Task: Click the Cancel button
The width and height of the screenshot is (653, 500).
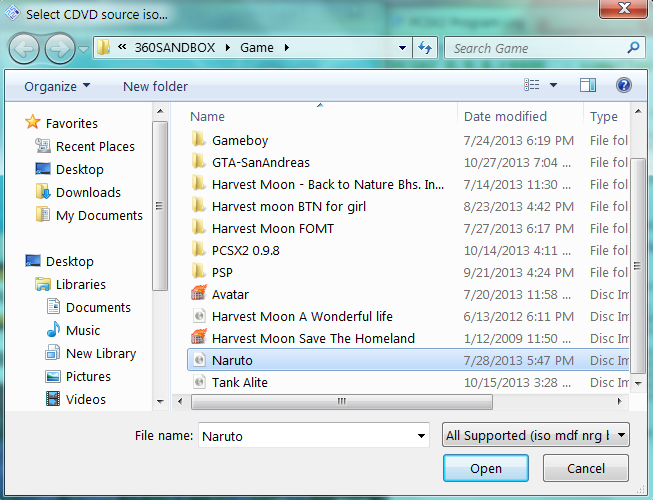Action: pyautogui.click(x=586, y=468)
